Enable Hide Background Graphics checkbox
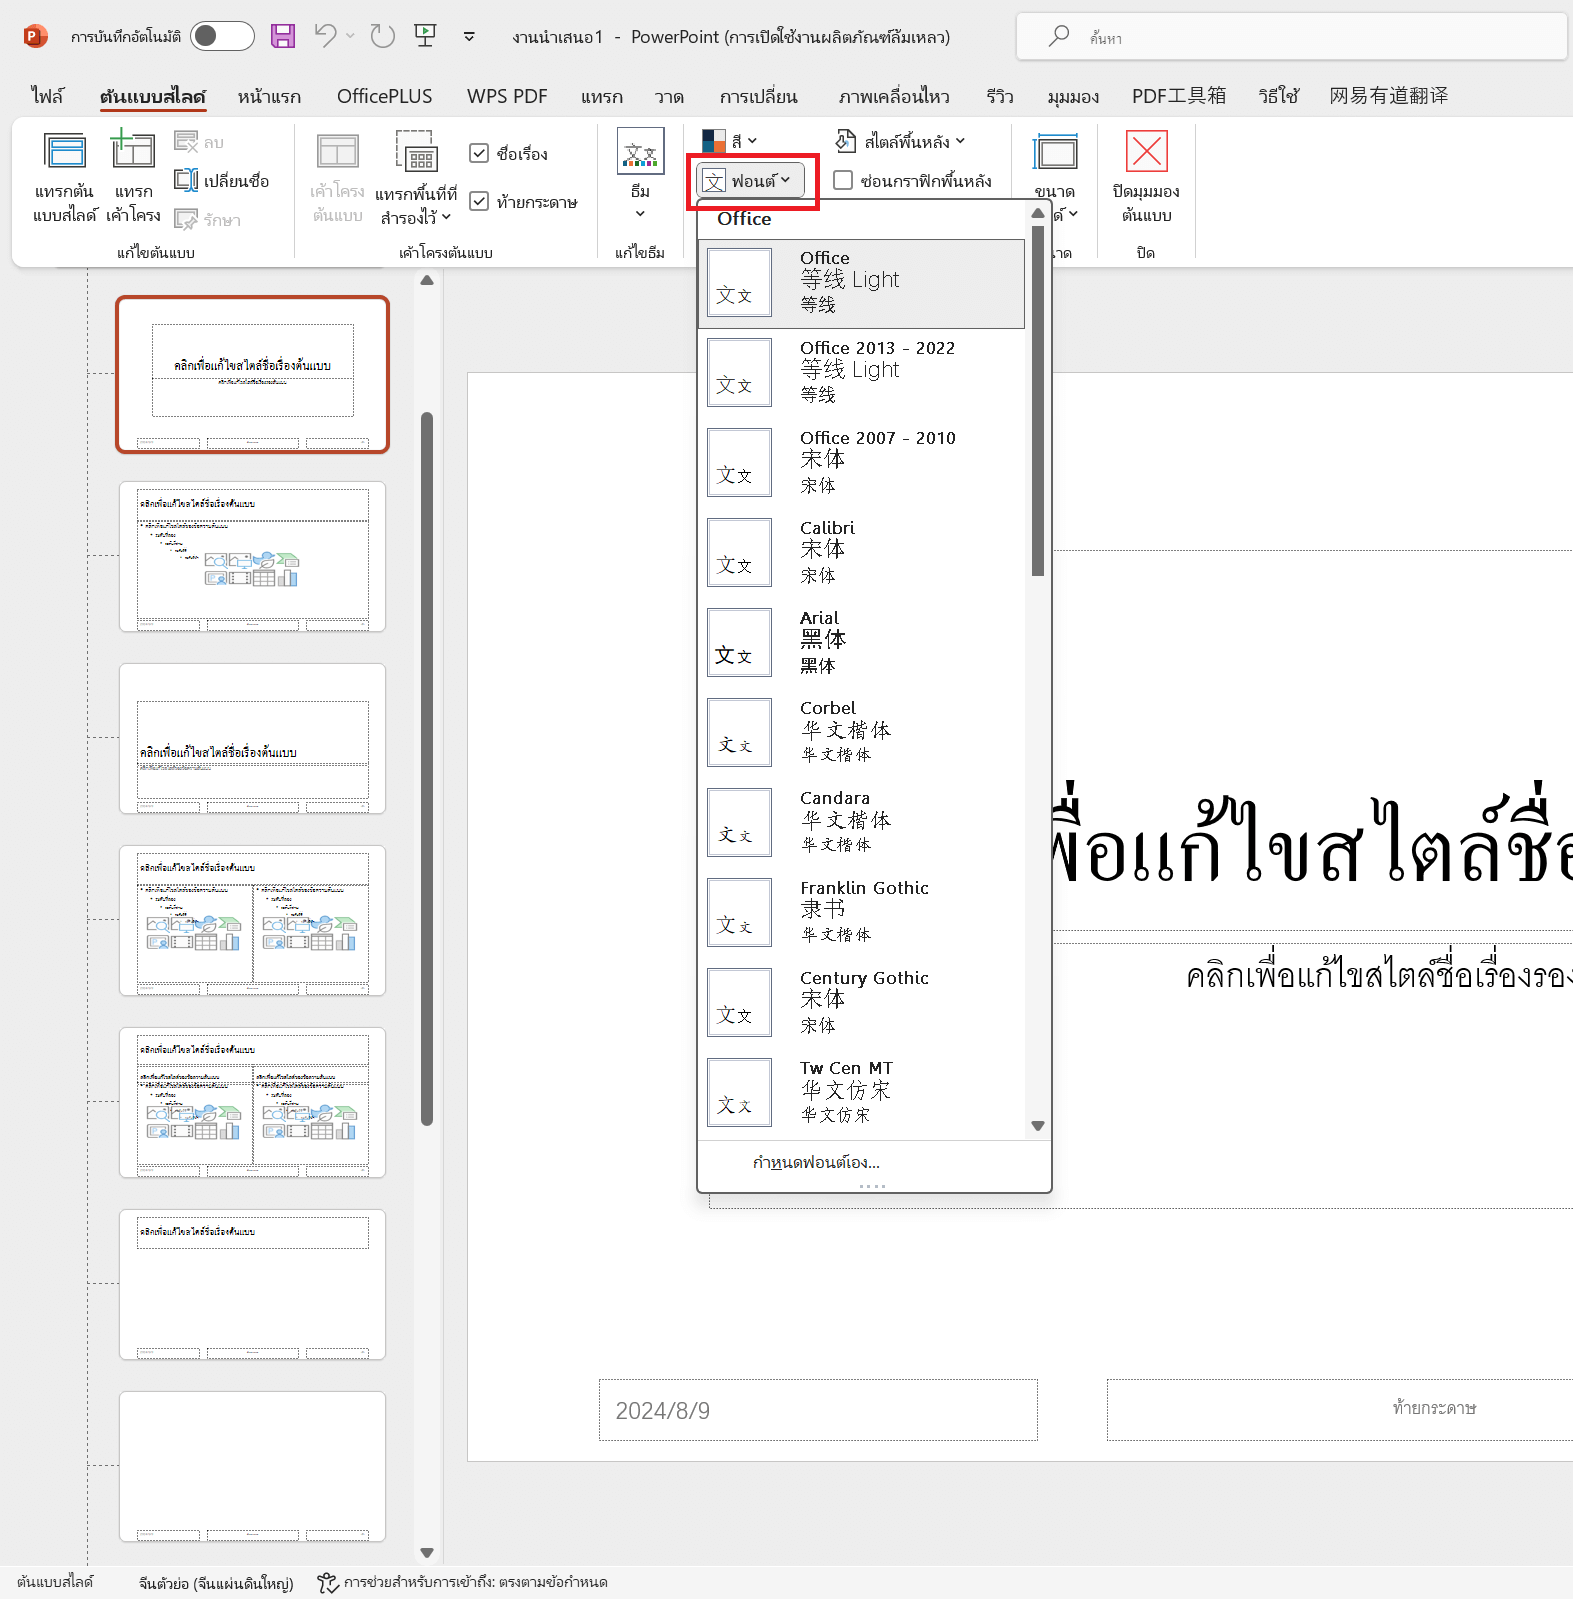1573x1599 pixels. coord(843,180)
